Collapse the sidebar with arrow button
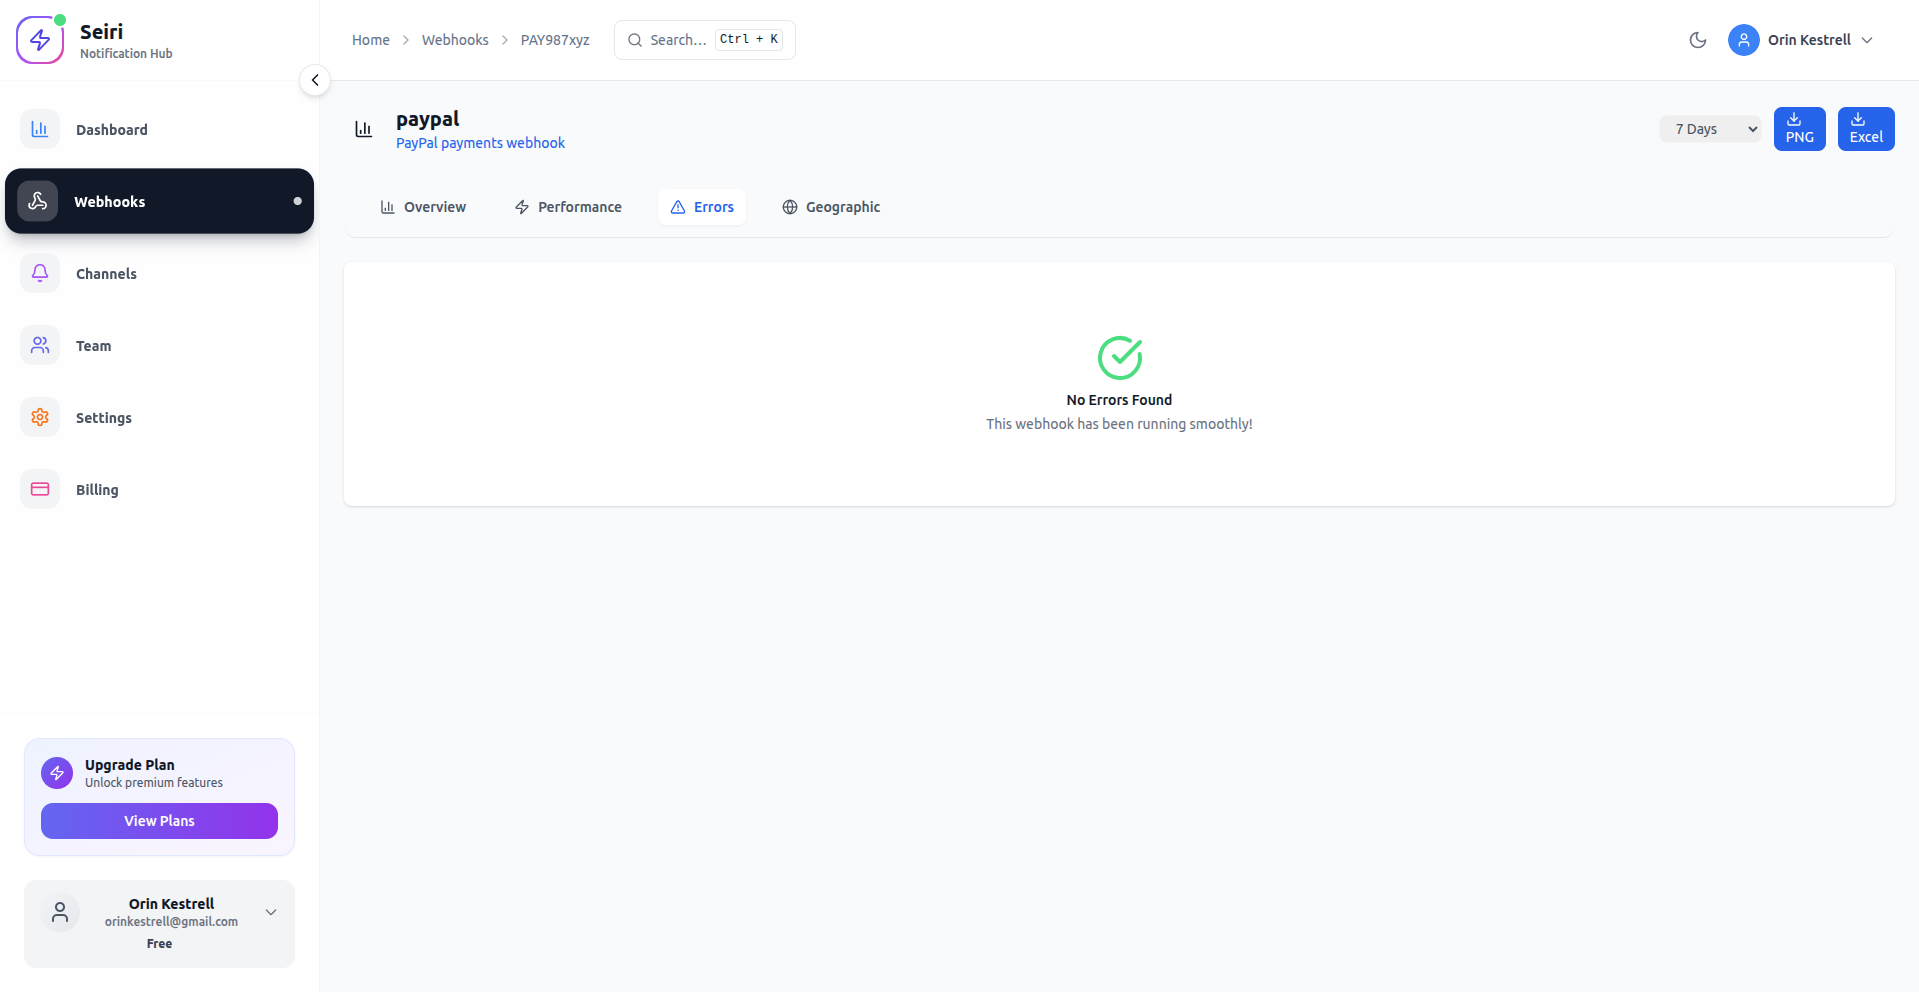 315,80
